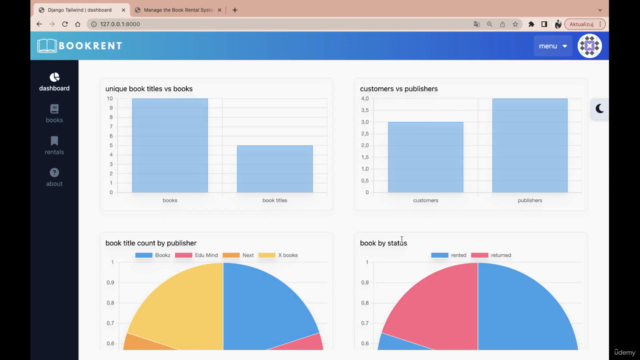Viewport: 640px width, 360px height.
Task: Open the Chrome three-dot menu
Action: [600, 24]
